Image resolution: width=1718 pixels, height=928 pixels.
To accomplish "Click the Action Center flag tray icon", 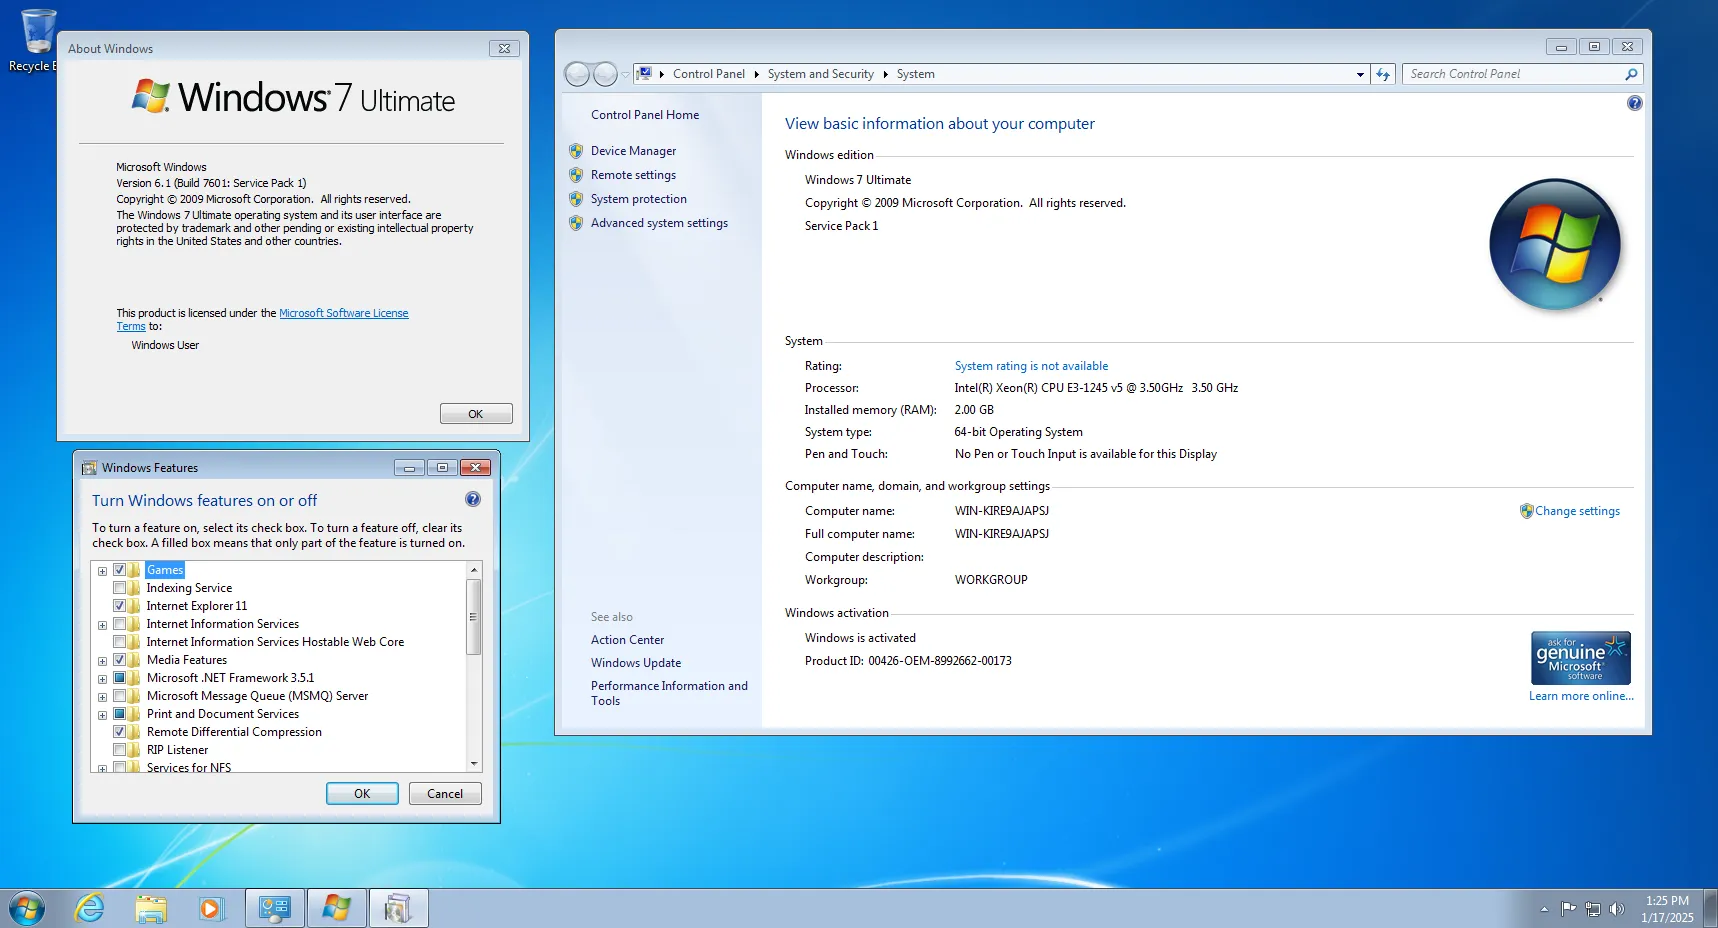I will pyautogui.click(x=1568, y=909).
